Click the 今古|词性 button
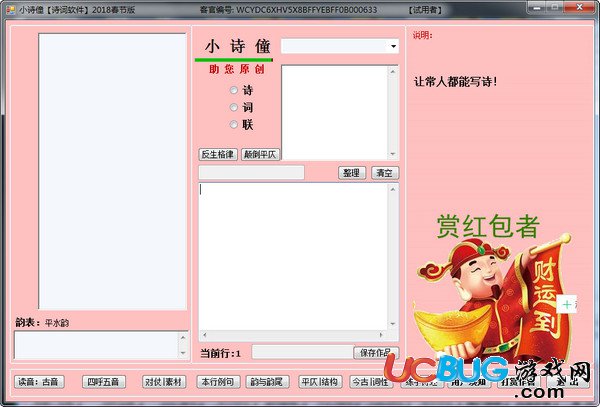The width and height of the screenshot is (600, 407). click(370, 382)
